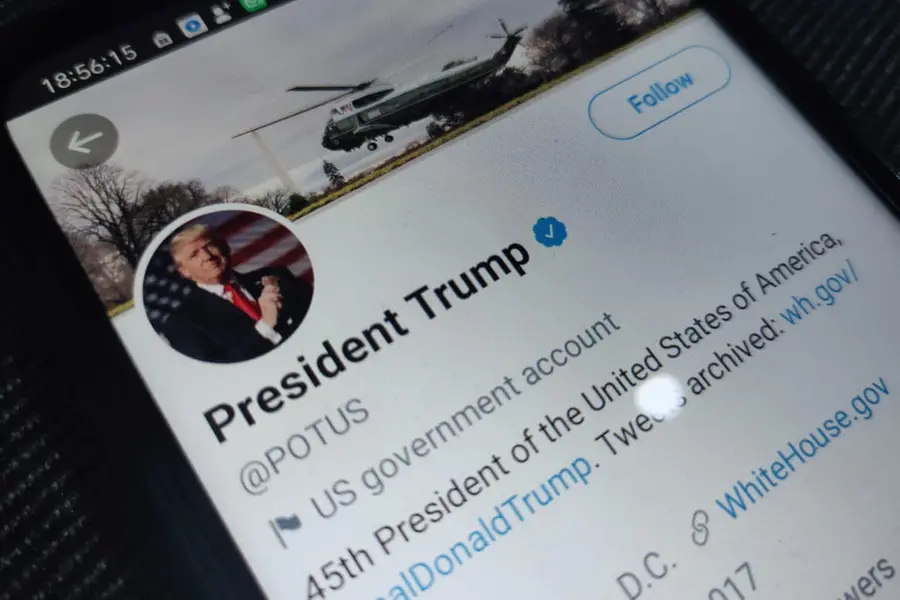
Task: Tap the green notification icon in status bar
Action: click(x=253, y=5)
